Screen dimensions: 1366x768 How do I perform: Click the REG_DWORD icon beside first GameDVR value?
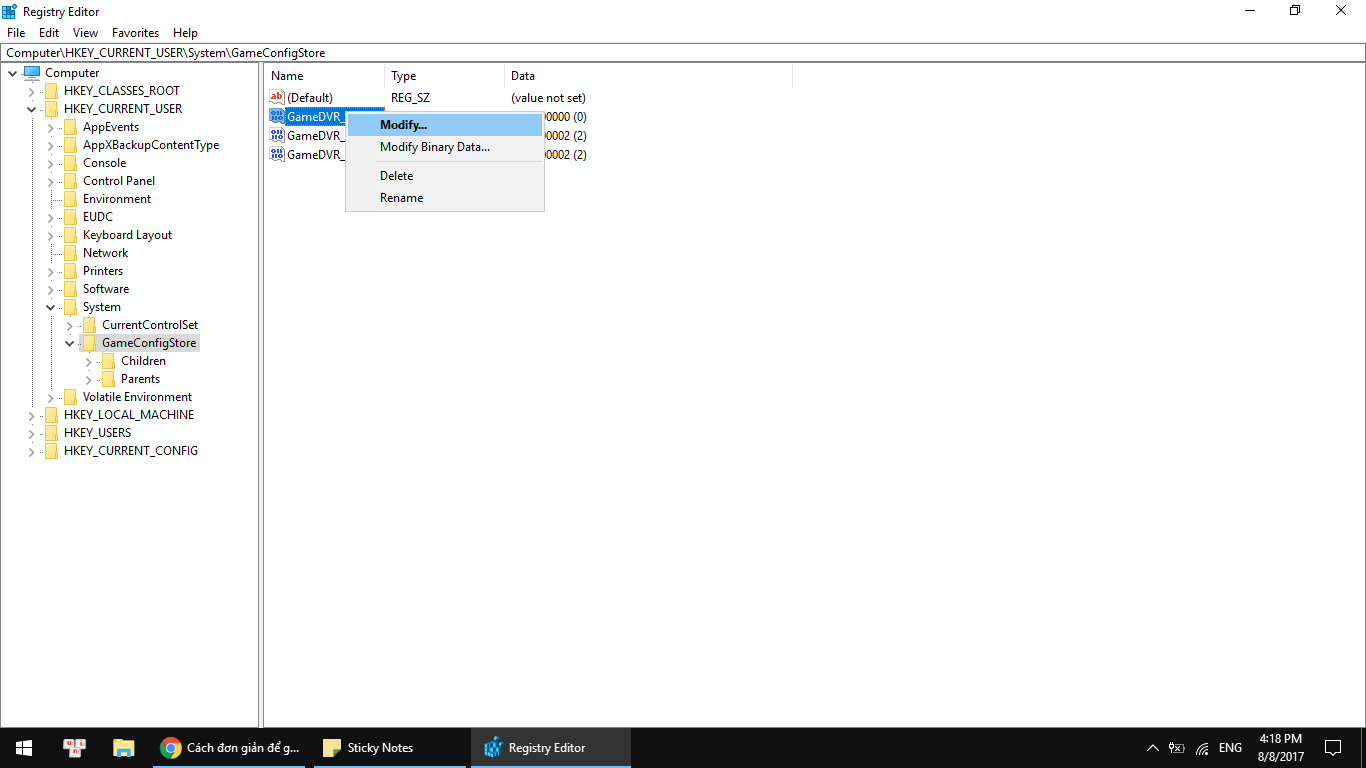[277, 116]
